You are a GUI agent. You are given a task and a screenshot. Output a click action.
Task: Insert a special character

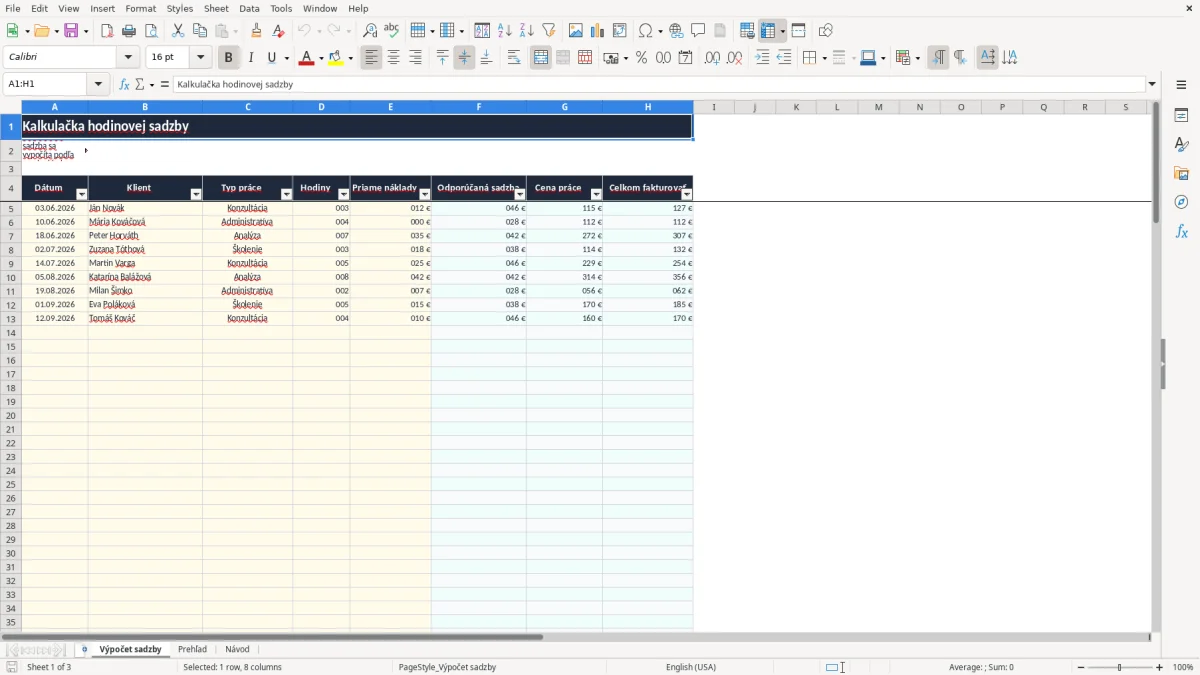pos(645,31)
